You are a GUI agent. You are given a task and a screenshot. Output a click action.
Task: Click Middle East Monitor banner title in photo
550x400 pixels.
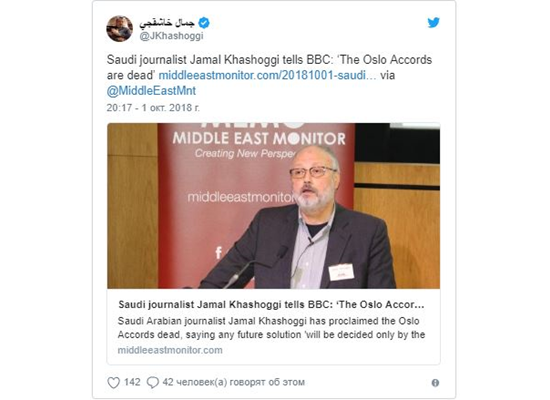[x=259, y=138]
